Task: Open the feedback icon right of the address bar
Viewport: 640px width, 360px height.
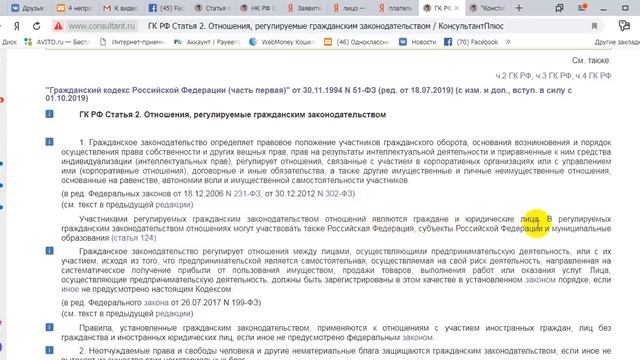Action: pyautogui.click(x=624, y=26)
